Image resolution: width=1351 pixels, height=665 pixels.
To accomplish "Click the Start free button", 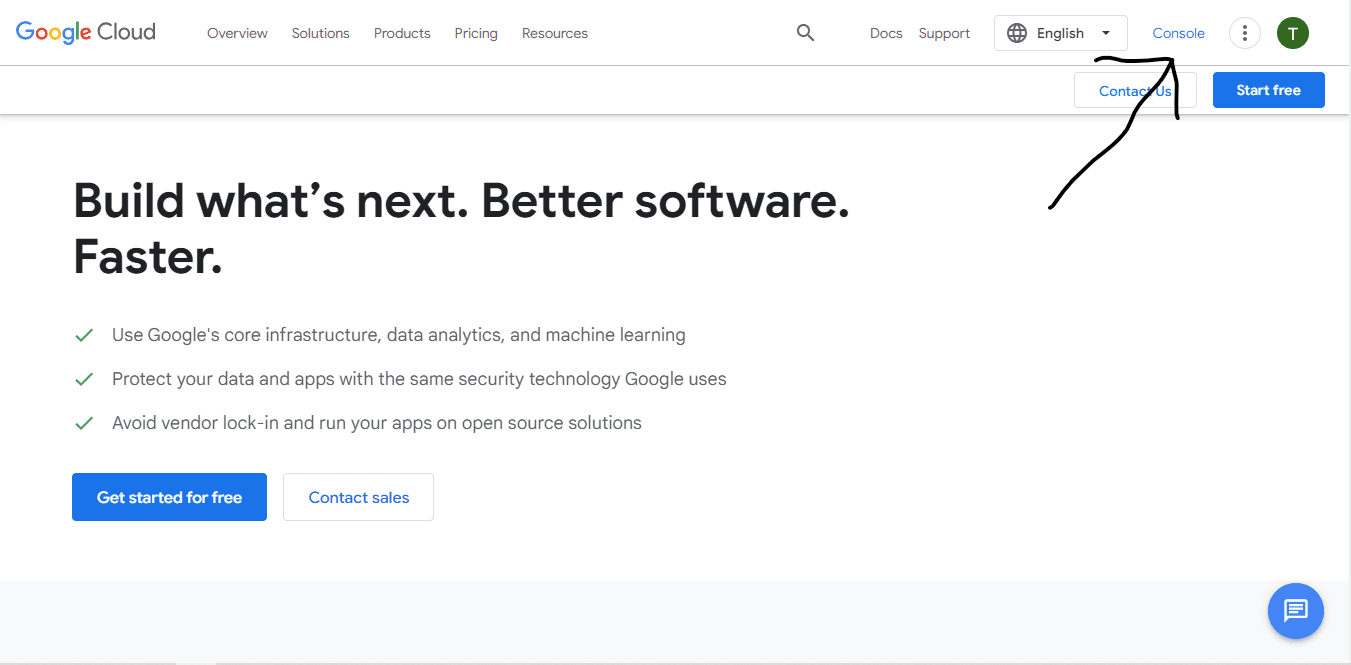I will (x=1268, y=90).
